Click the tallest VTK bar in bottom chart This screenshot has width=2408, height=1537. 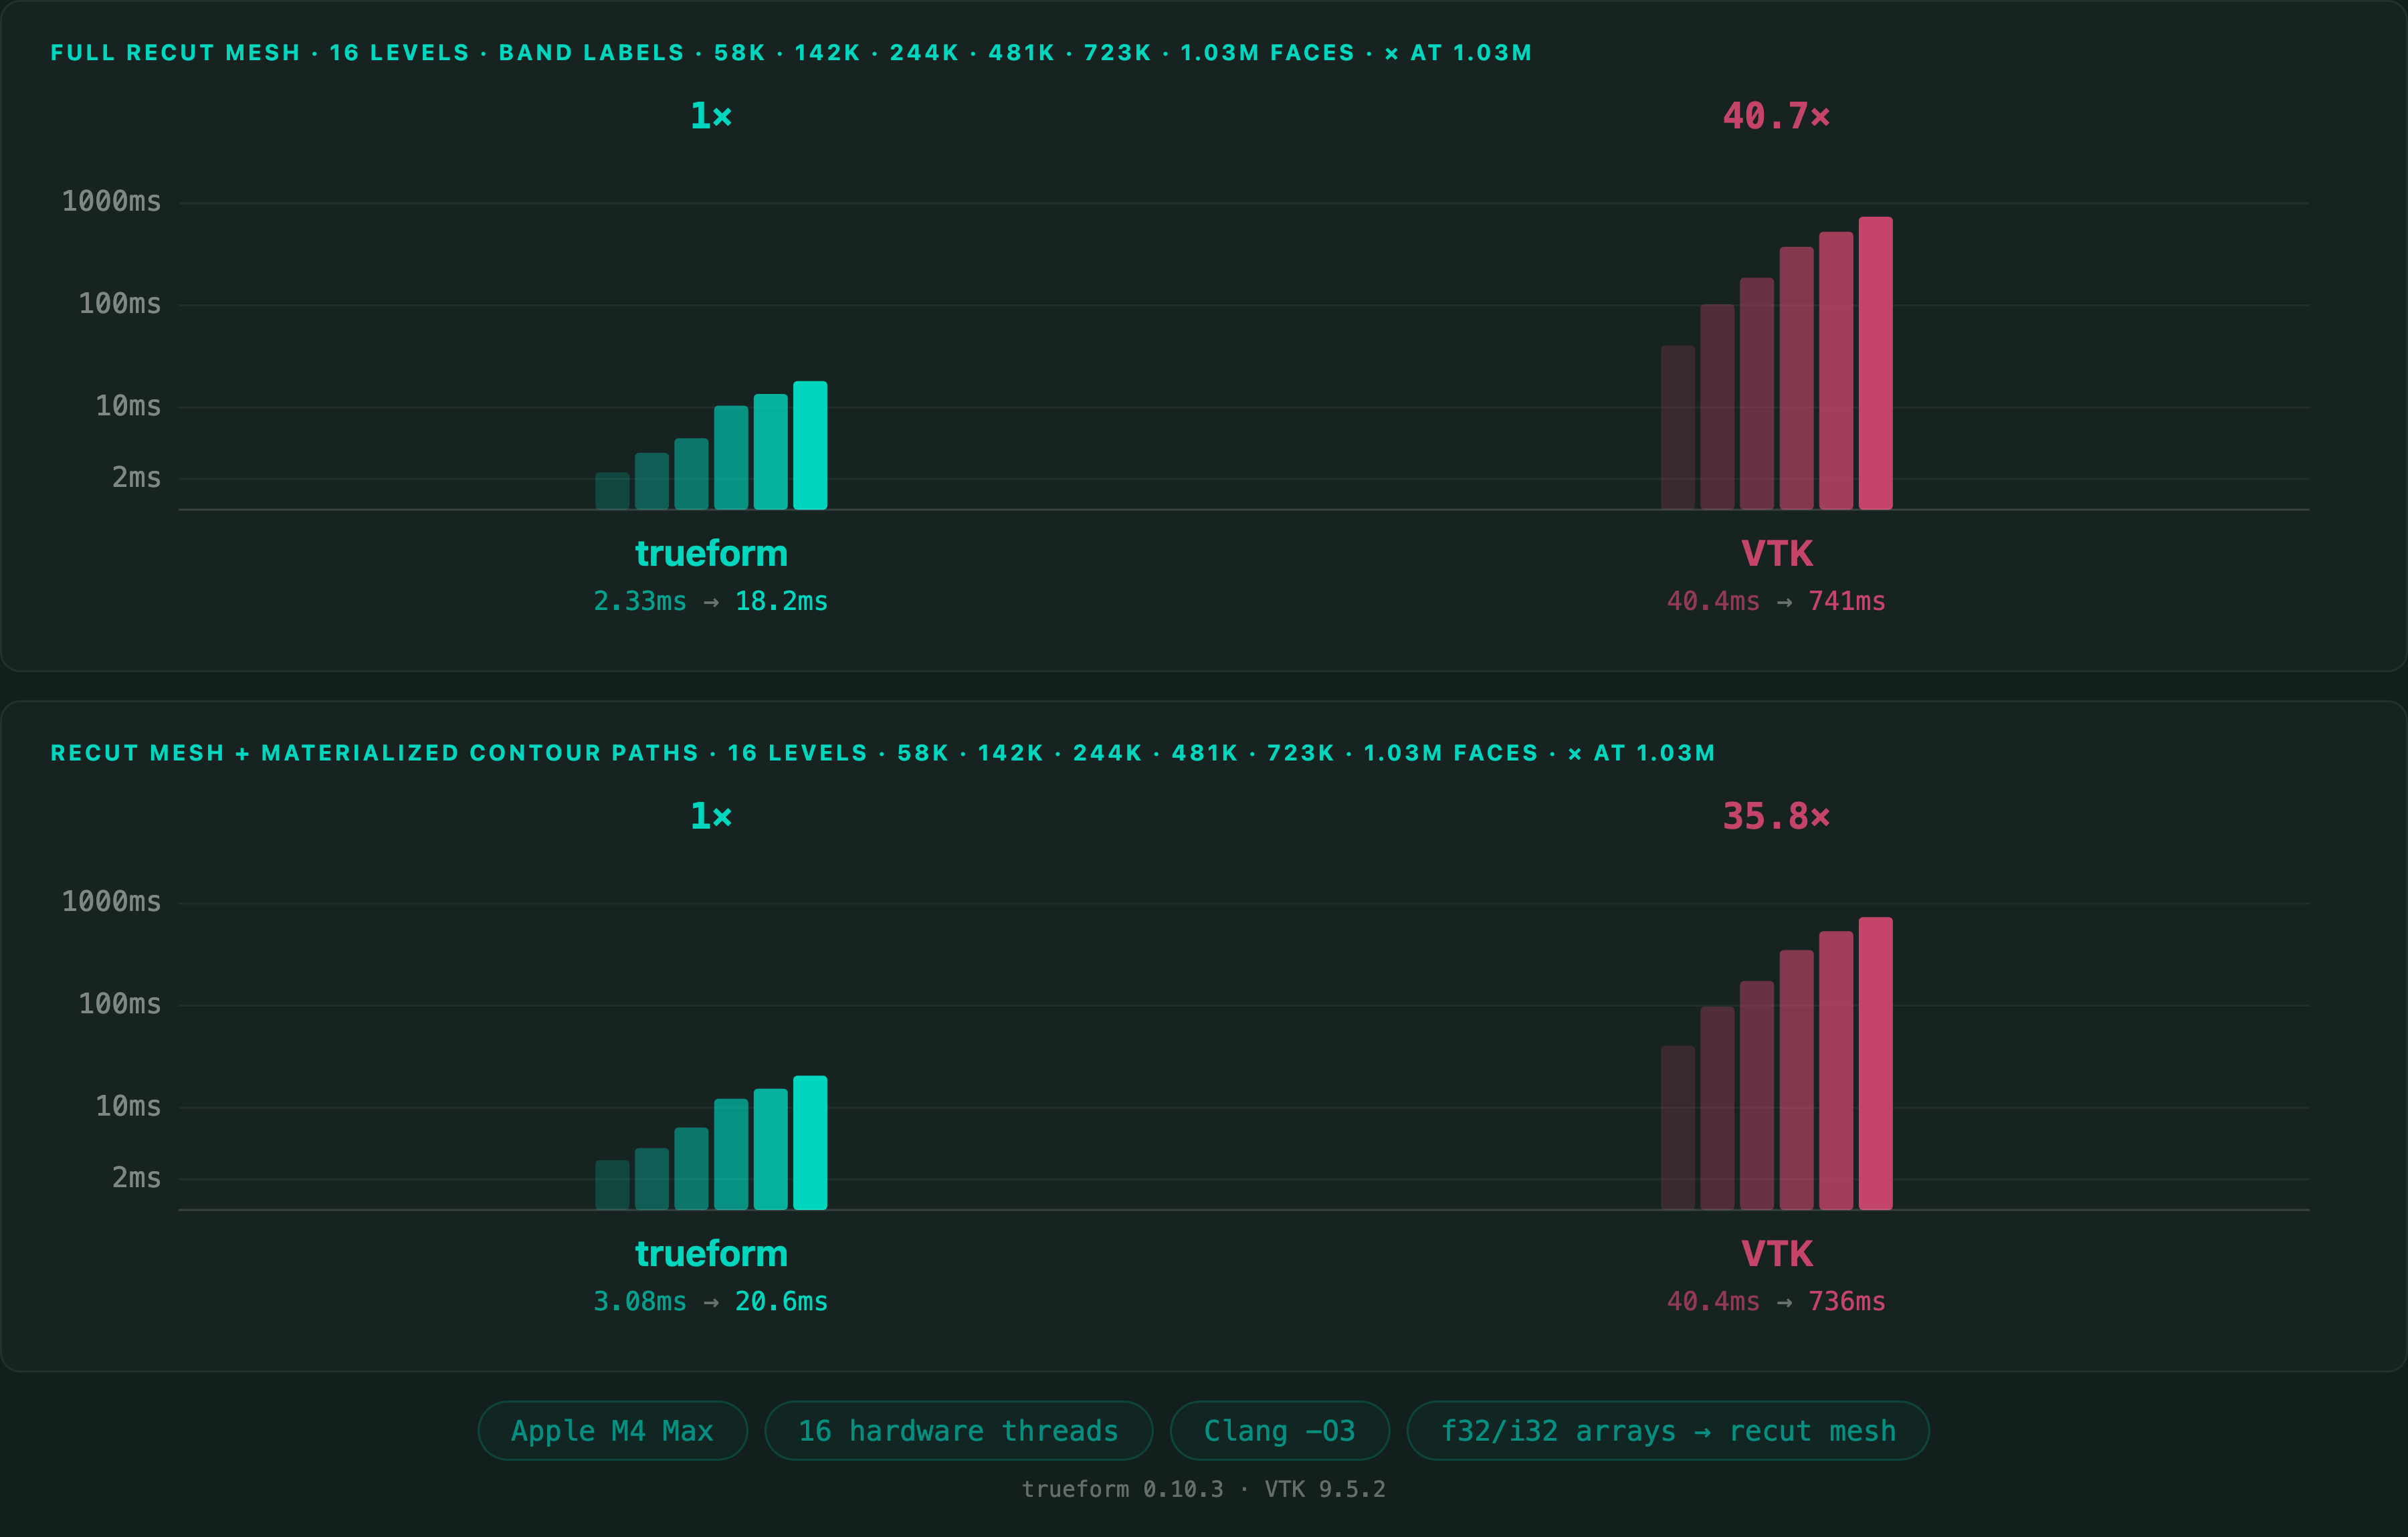pyautogui.click(x=1875, y=1063)
